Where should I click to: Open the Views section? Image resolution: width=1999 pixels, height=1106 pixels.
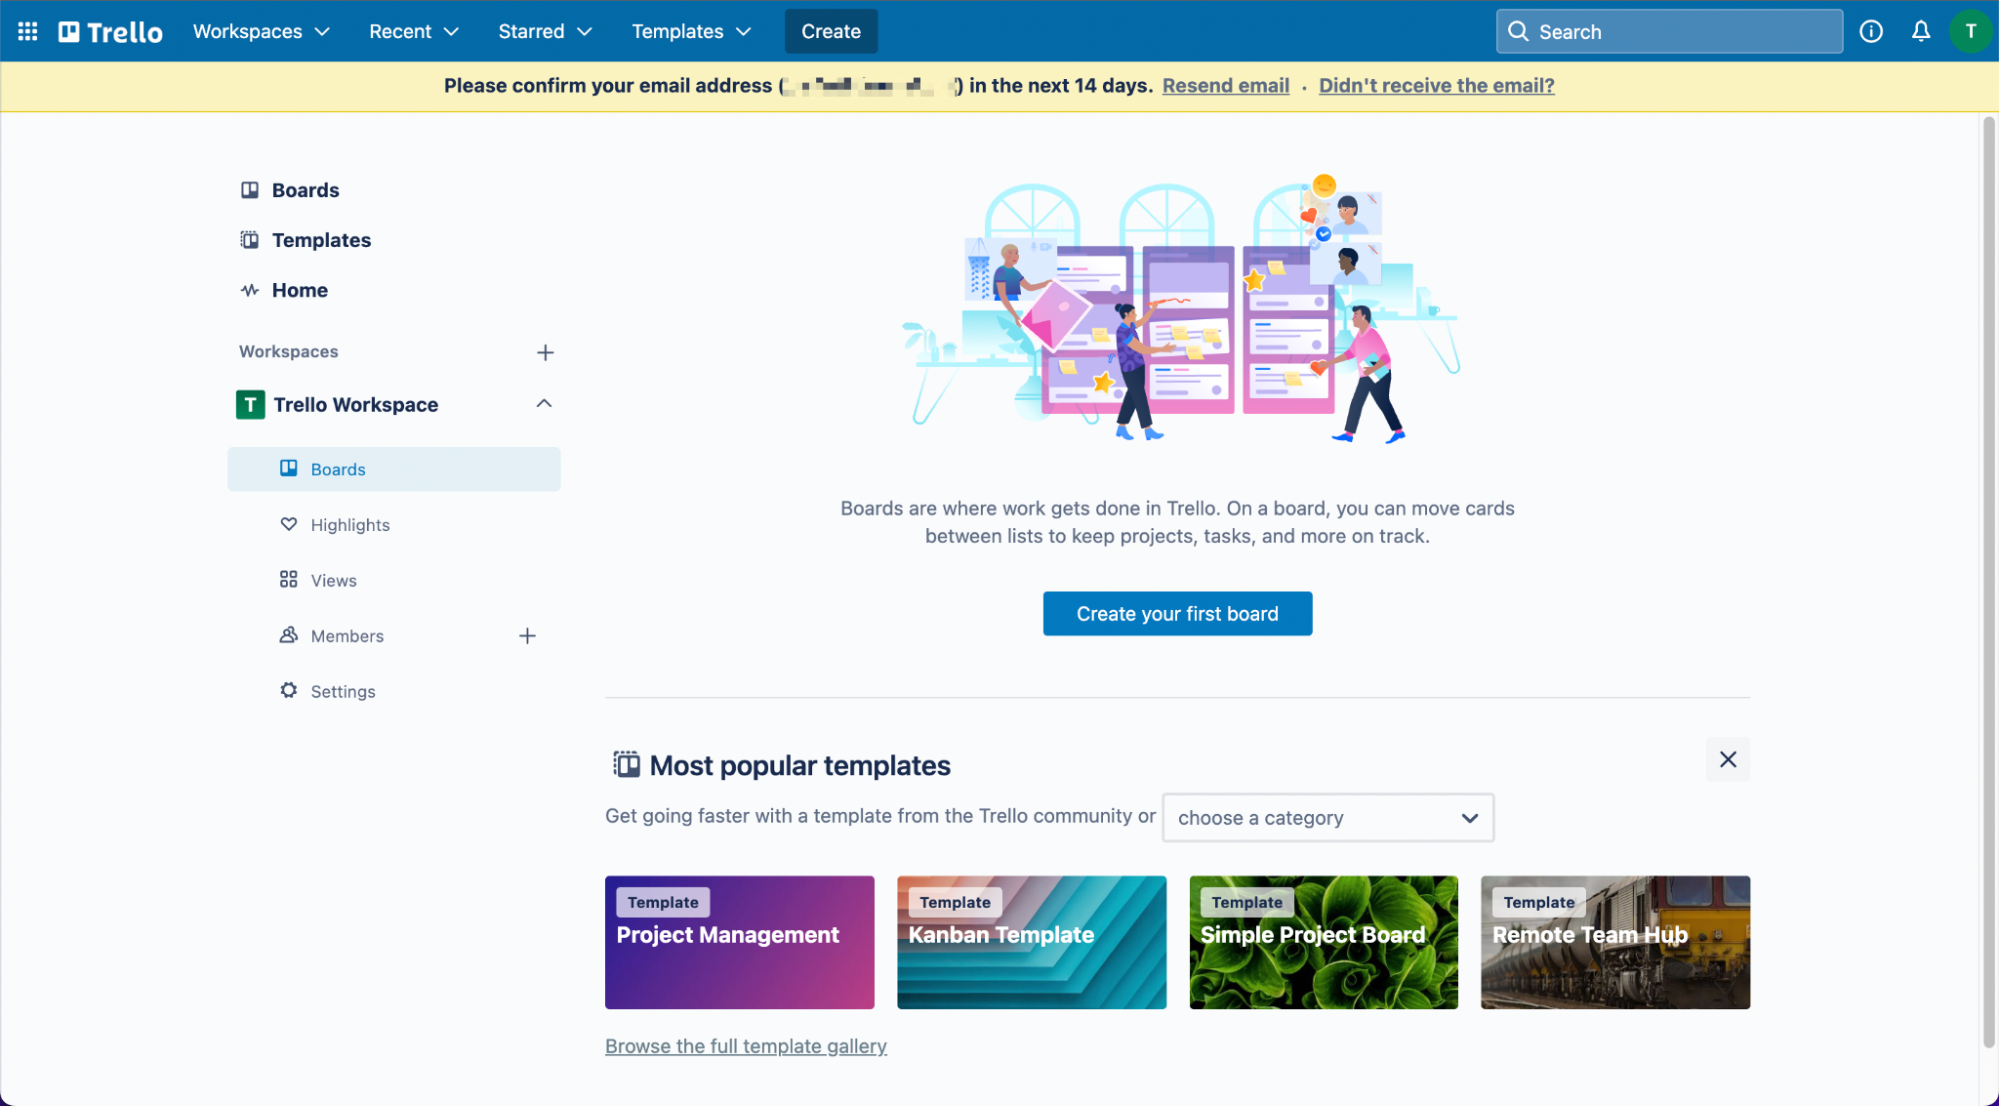(333, 580)
